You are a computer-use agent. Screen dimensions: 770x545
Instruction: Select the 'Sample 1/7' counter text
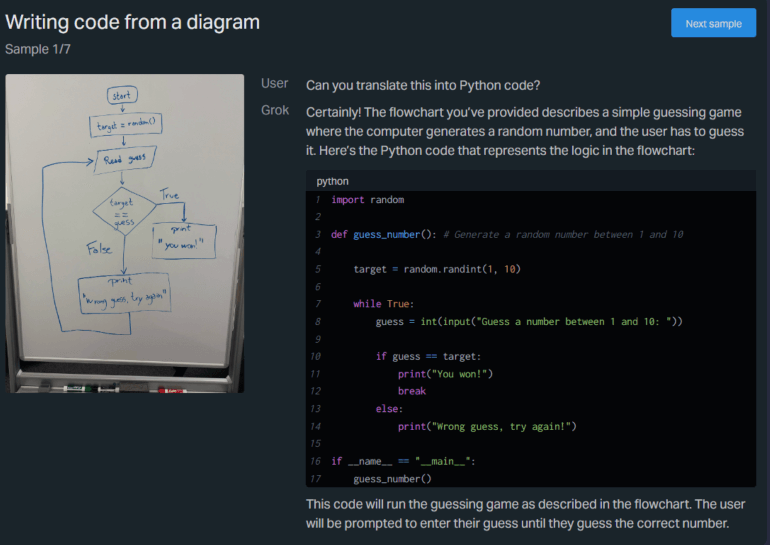[38, 48]
